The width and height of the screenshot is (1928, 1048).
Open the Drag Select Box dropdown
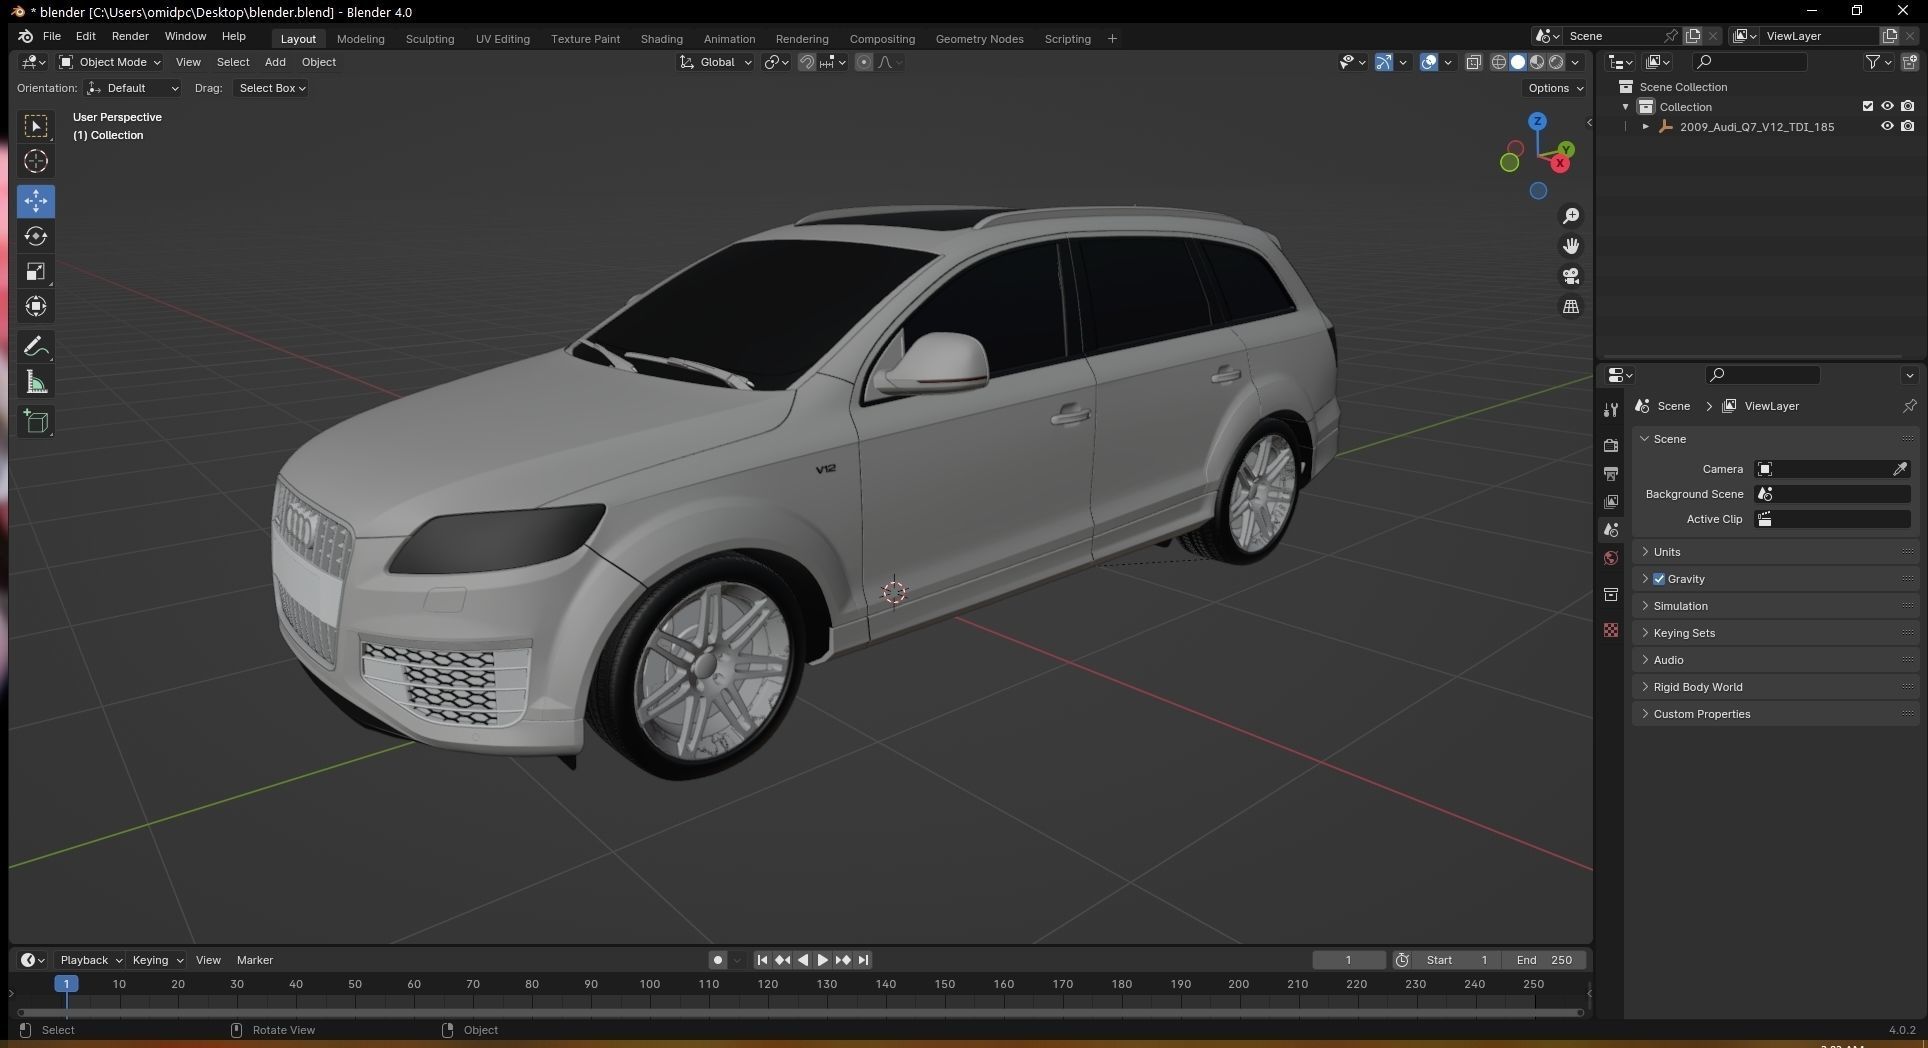pos(271,88)
